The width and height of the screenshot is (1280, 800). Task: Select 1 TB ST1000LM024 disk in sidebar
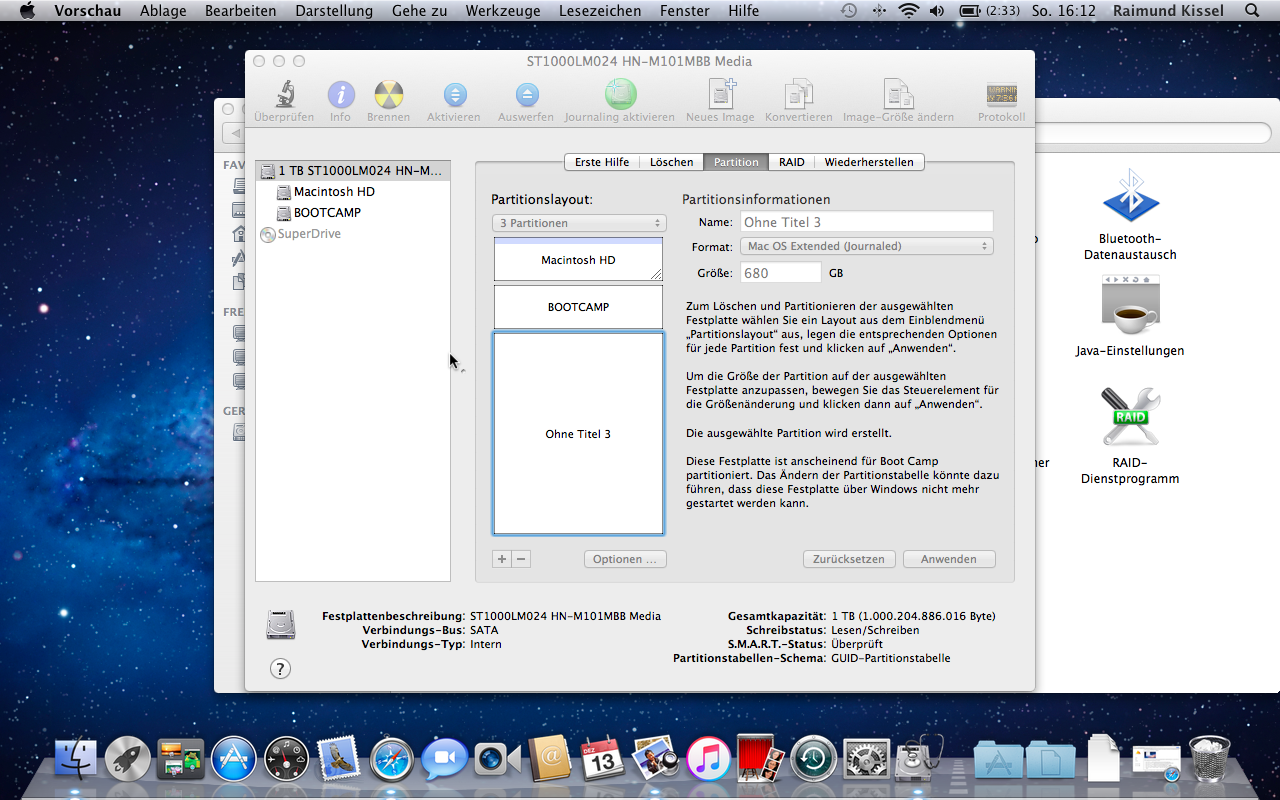(353, 171)
